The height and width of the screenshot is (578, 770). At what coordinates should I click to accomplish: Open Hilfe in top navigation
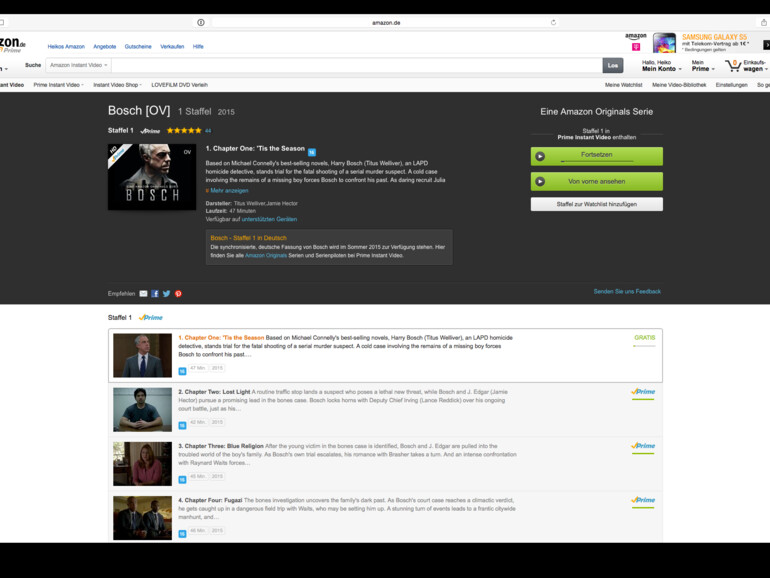(x=198, y=47)
